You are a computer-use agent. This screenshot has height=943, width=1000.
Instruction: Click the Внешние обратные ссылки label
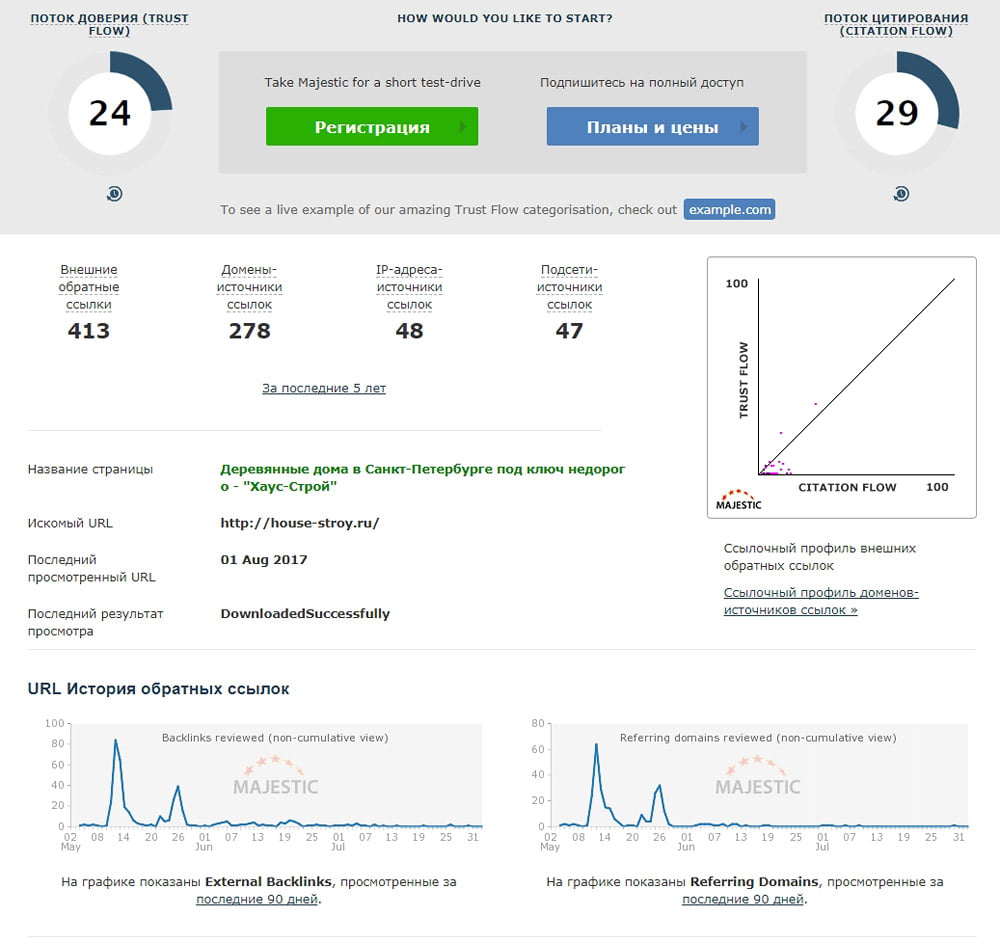point(89,287)
